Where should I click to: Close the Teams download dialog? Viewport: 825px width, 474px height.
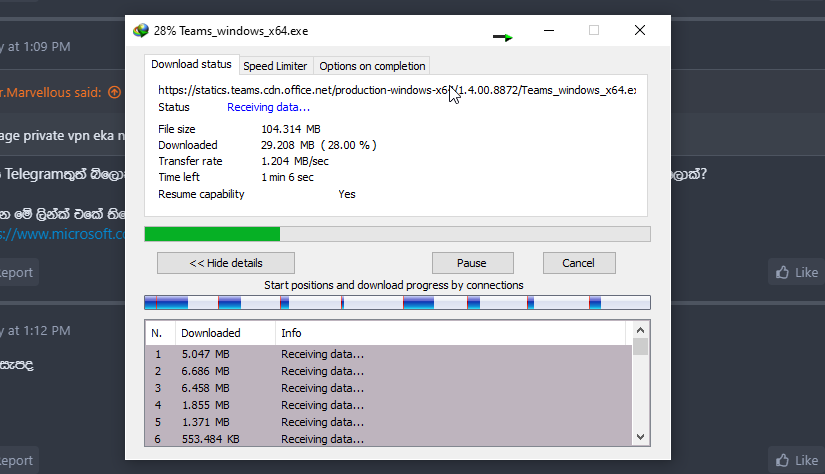pyautogui.click(x=640, y=31)
